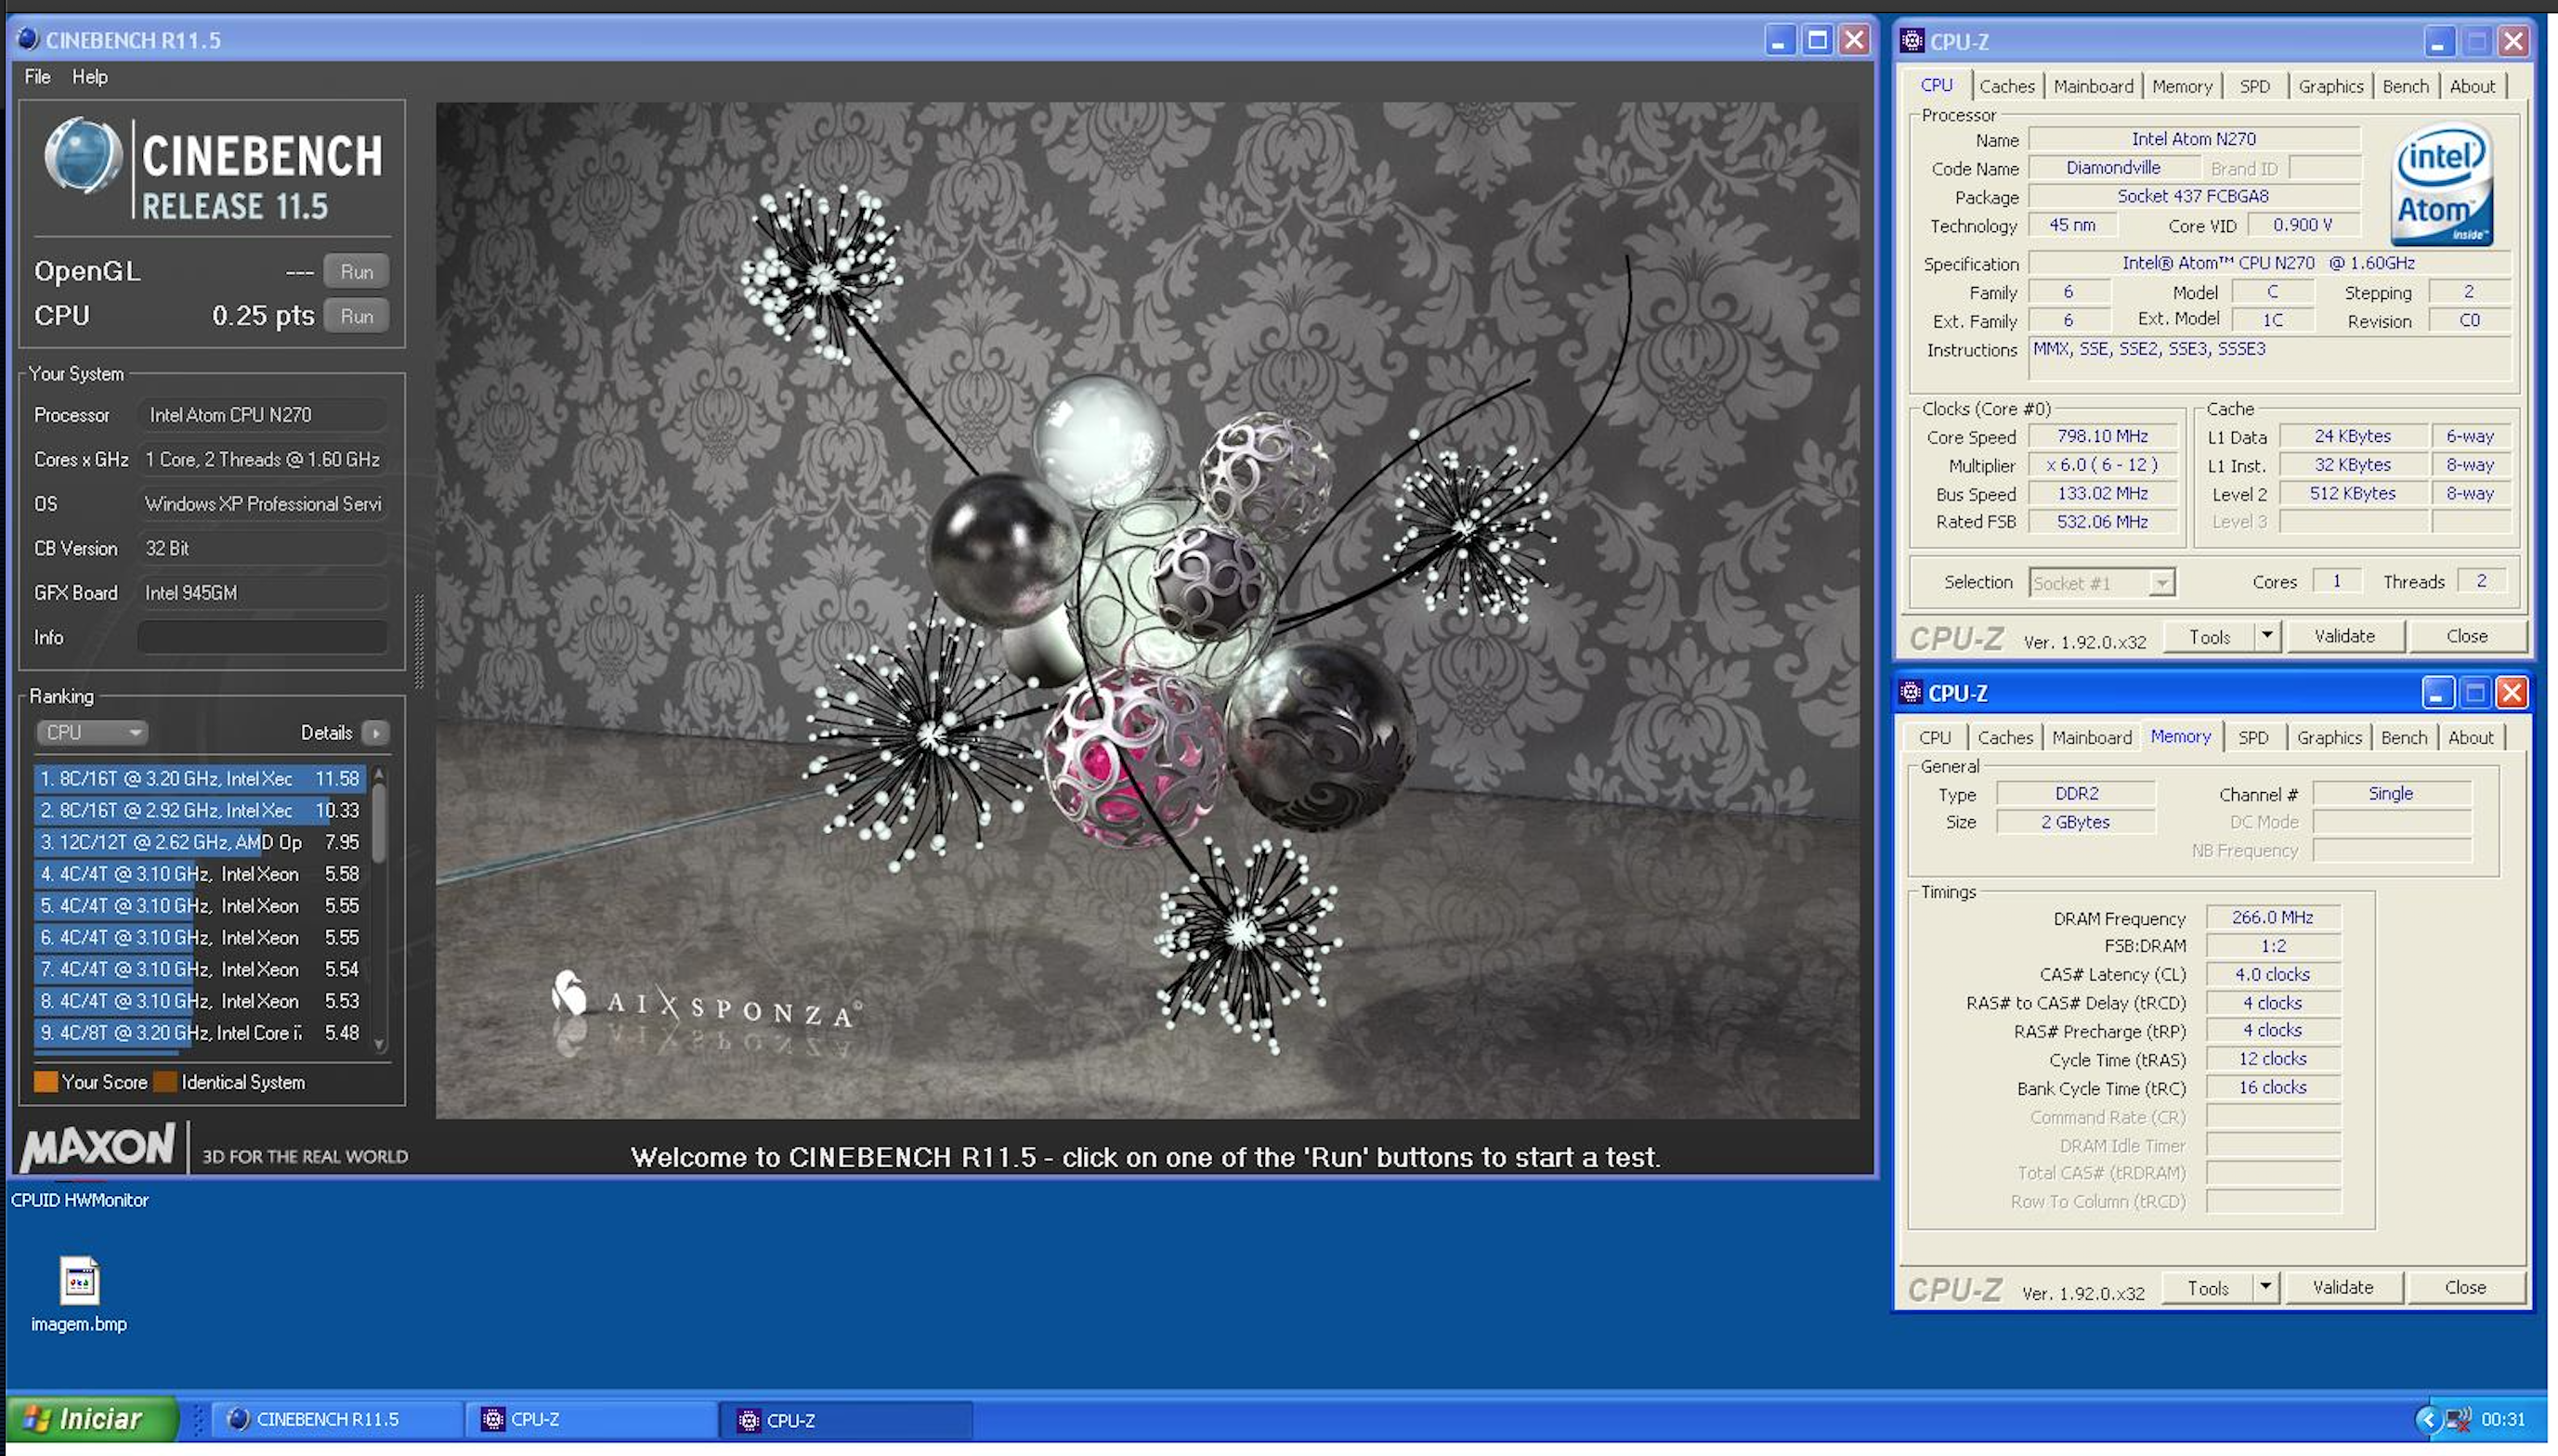The width and height of the screenshot is (2558, 1456).
Task: Switch to Mainboard tab in bottom CPU-Z
Action: [2091, 737]
